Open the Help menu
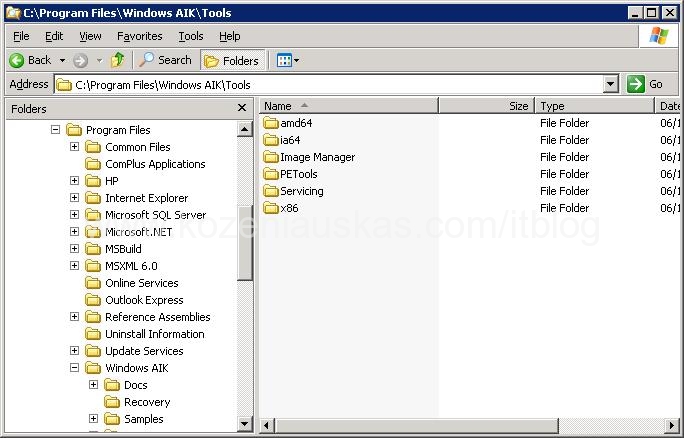 coord(229,36)
